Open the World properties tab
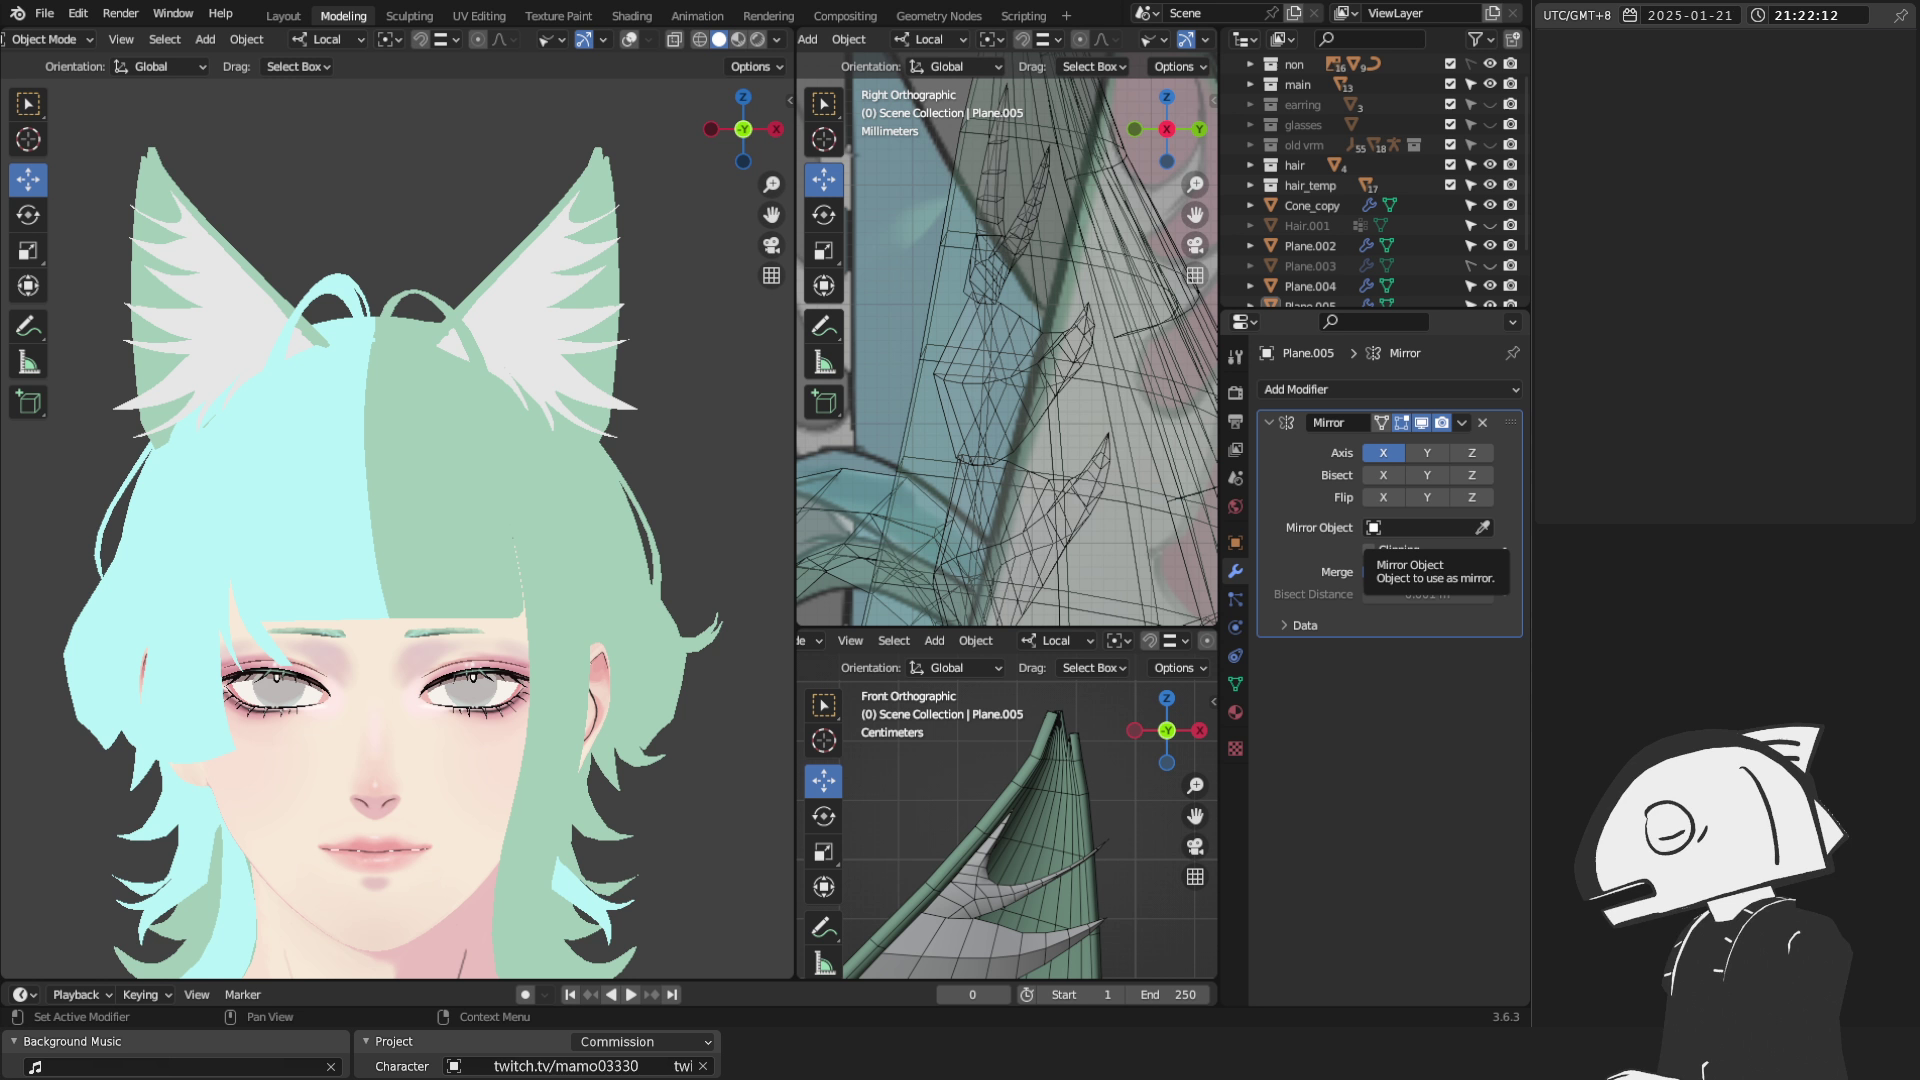 [1235, 507]
